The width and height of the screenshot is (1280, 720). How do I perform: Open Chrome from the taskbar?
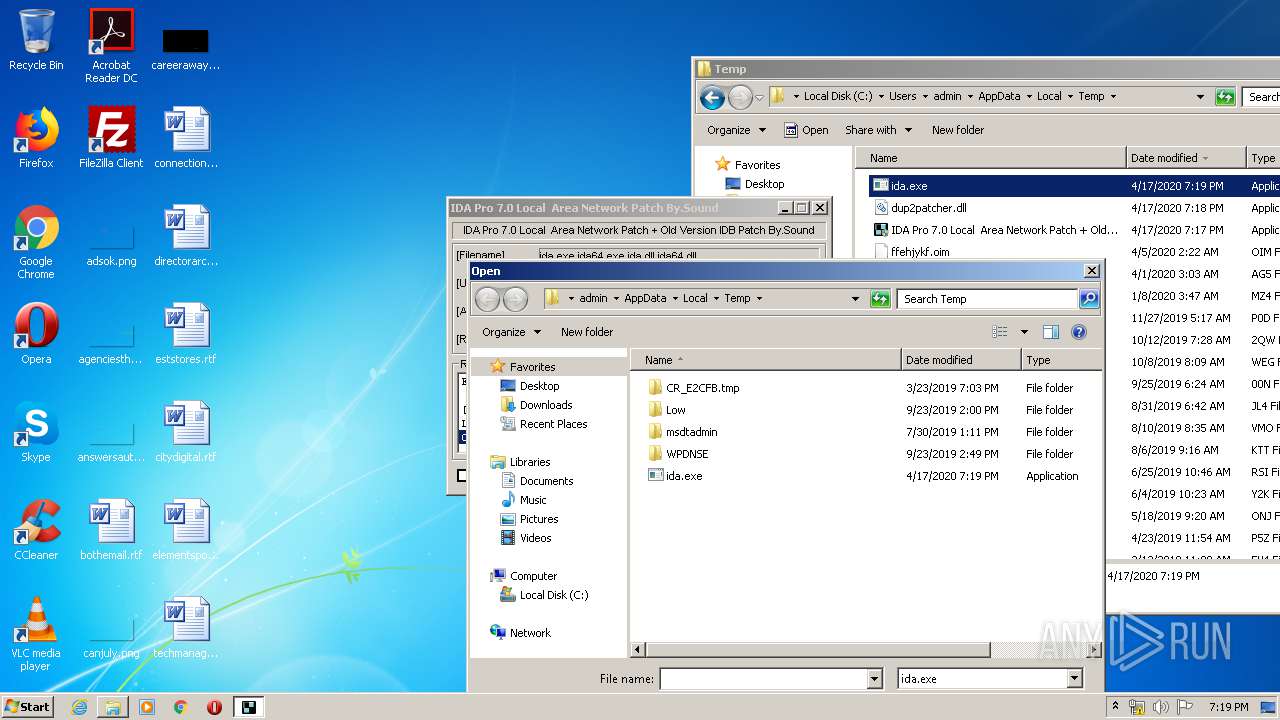pyautogui.click(x=181, y=707)
